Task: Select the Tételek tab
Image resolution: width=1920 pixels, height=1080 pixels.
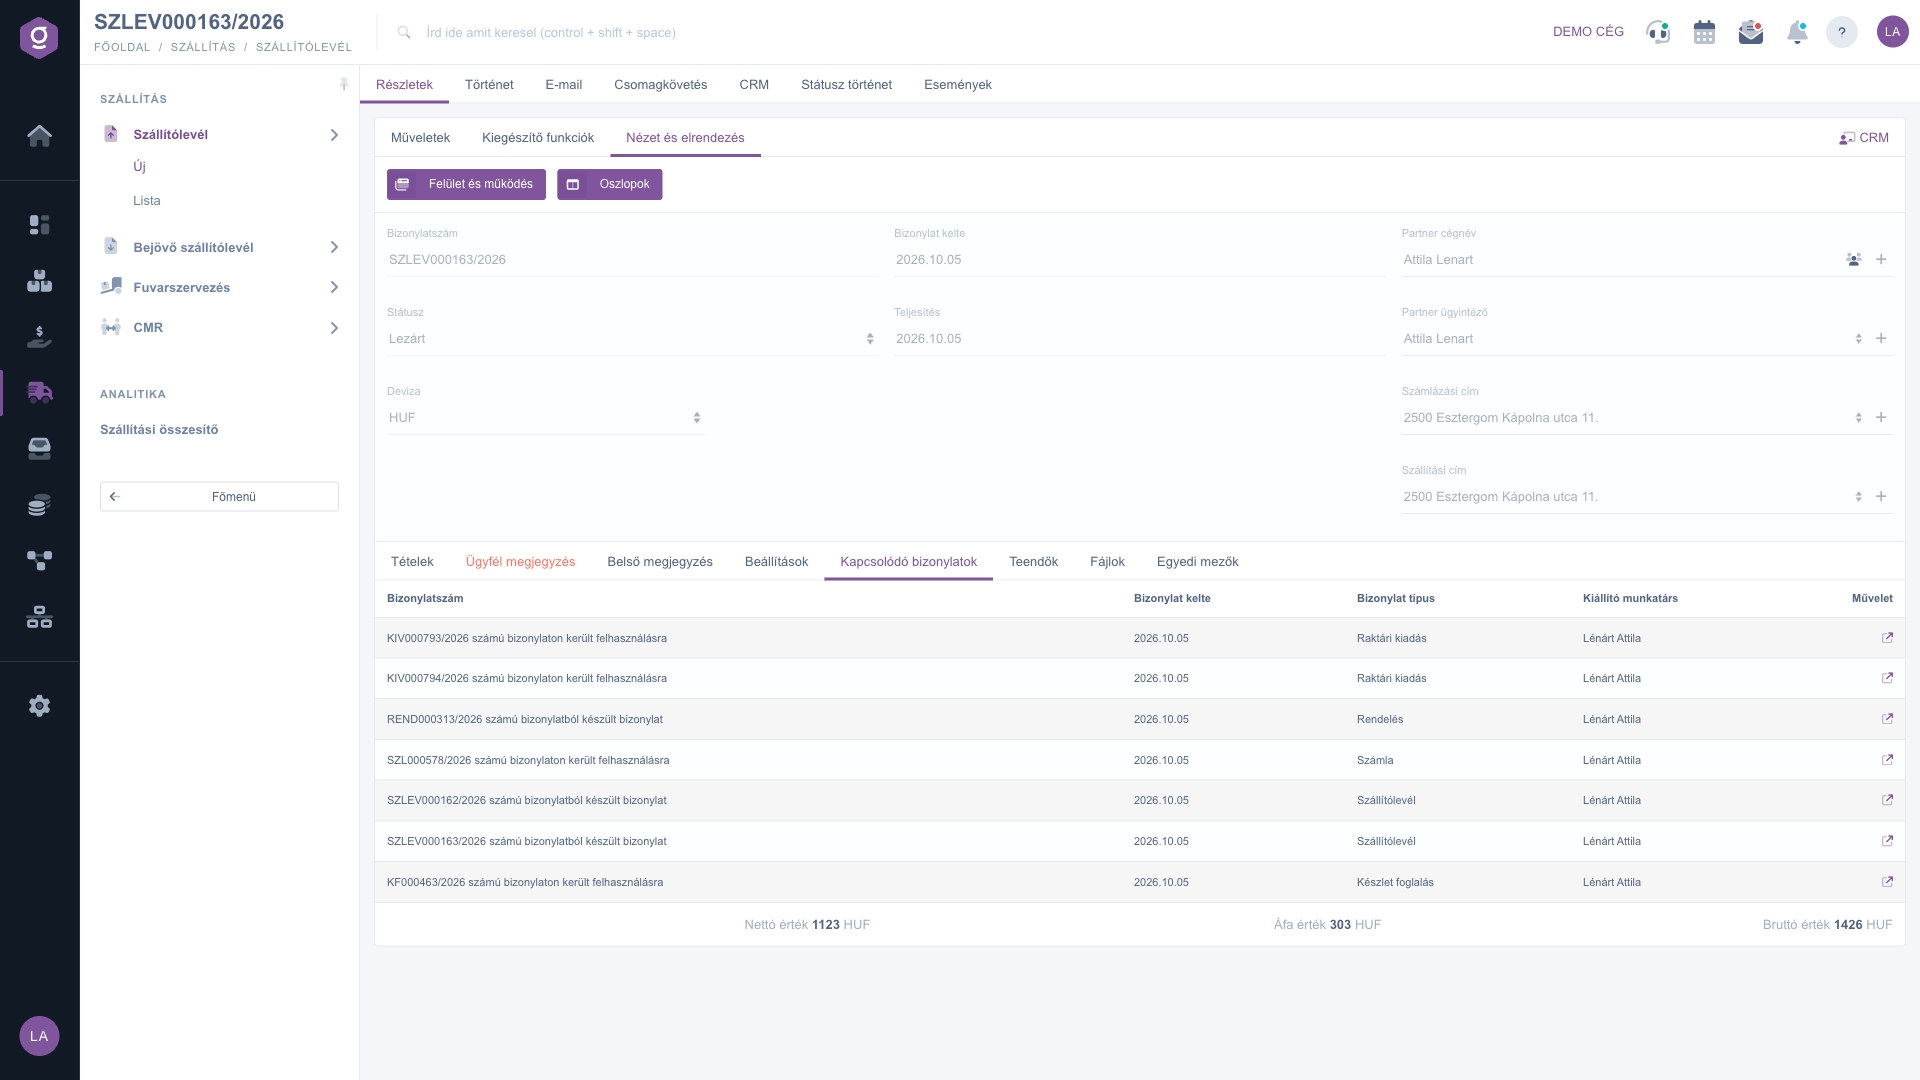Action: pos(412,562)
